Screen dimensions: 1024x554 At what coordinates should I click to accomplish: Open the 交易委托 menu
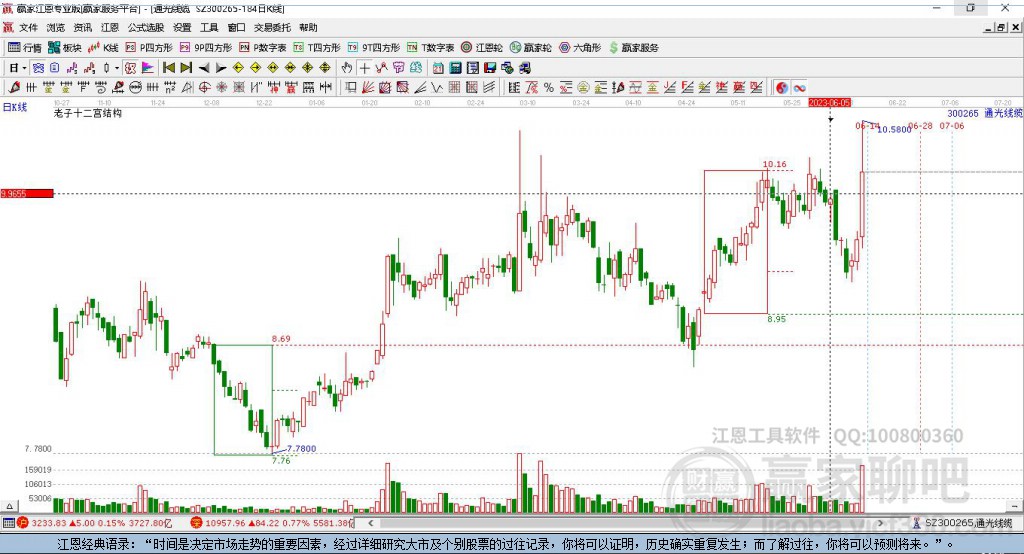[x=272, y=27]
